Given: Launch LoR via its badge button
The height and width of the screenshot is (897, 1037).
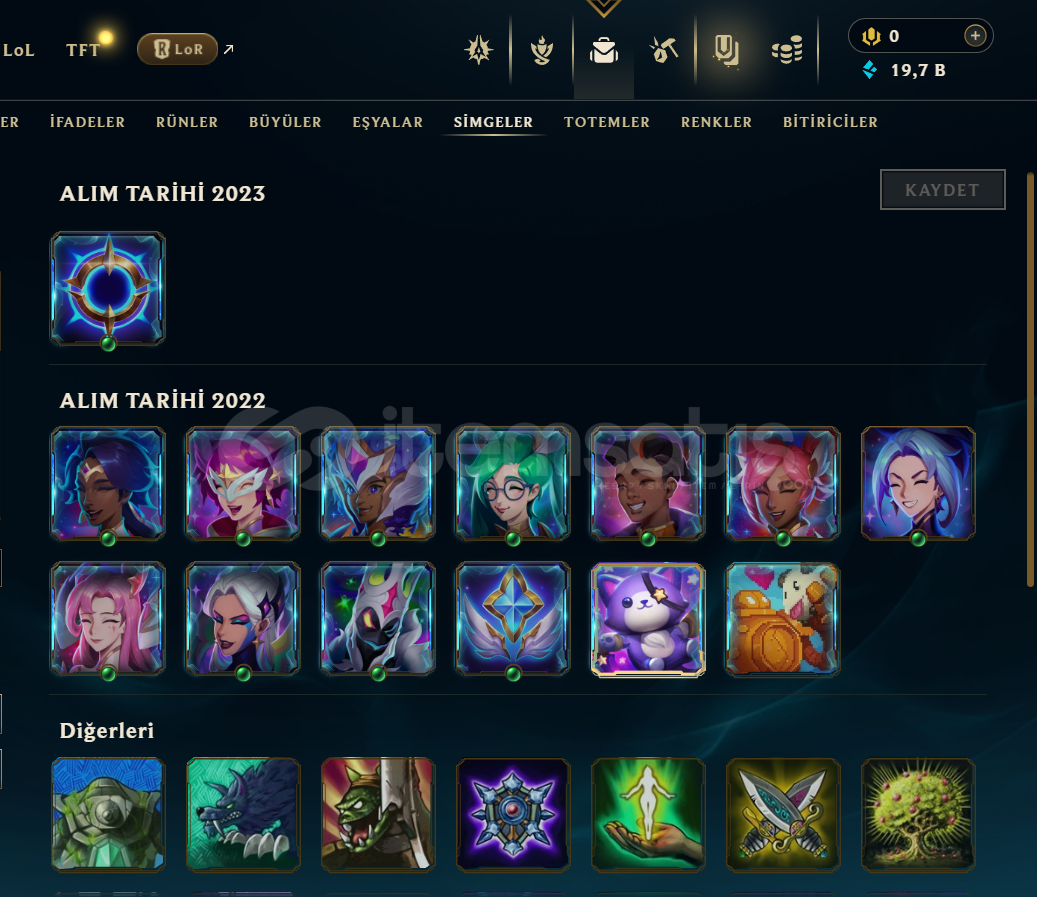Looking at the screenshot, I should point(177,49).
